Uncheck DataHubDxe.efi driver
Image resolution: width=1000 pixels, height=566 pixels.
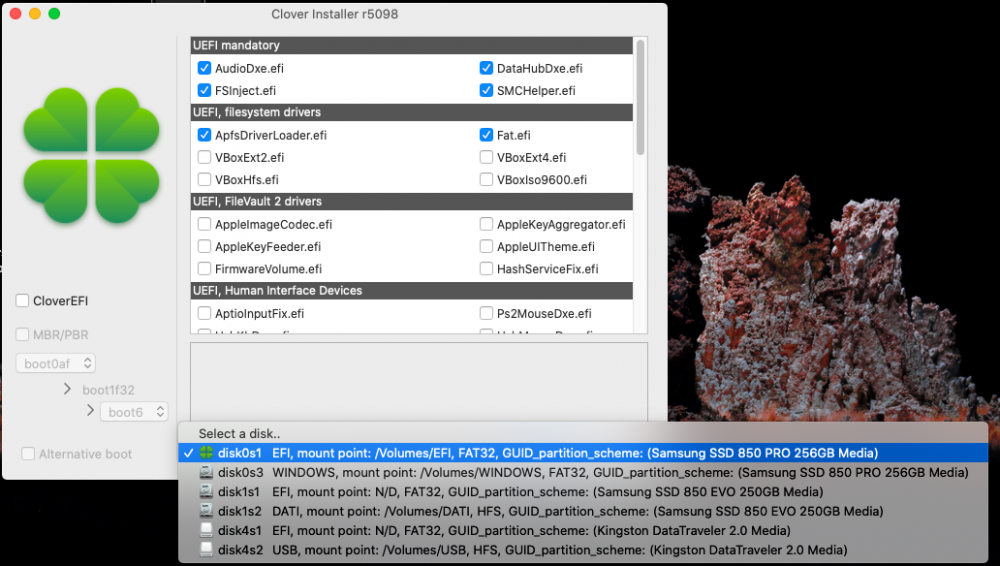[x=486, y=68]
